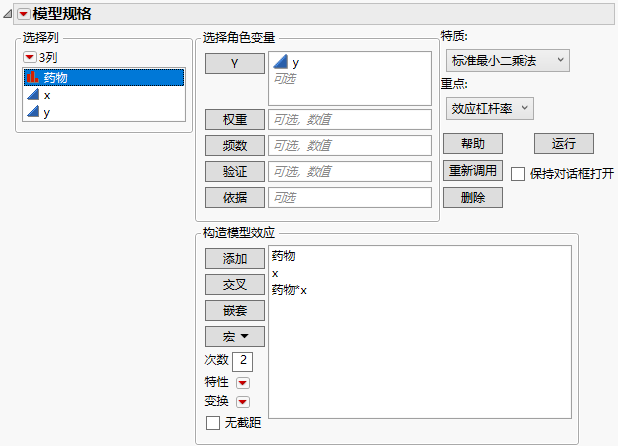Viewport: 618px width, 446px height.
Task: Click the 次数 degree input field
Action: (243, 361)
